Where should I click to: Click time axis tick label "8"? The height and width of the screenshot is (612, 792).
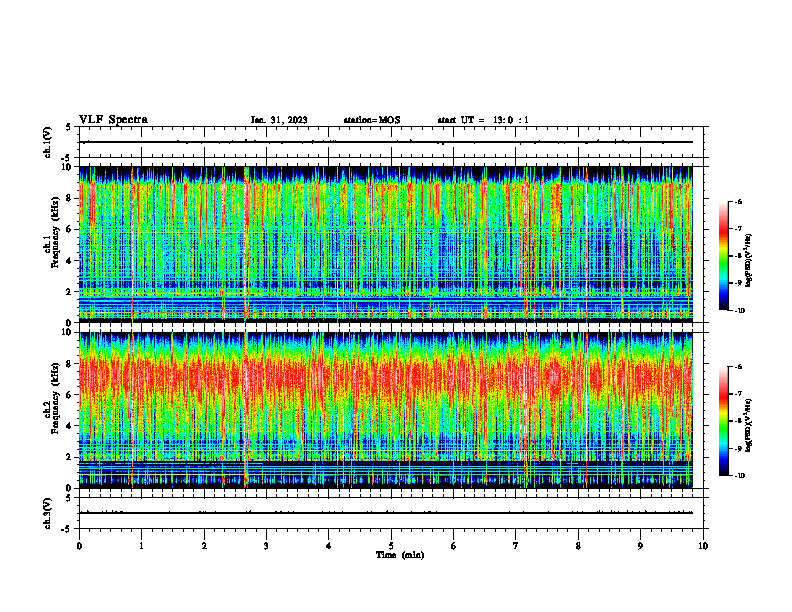click(578, 546)
